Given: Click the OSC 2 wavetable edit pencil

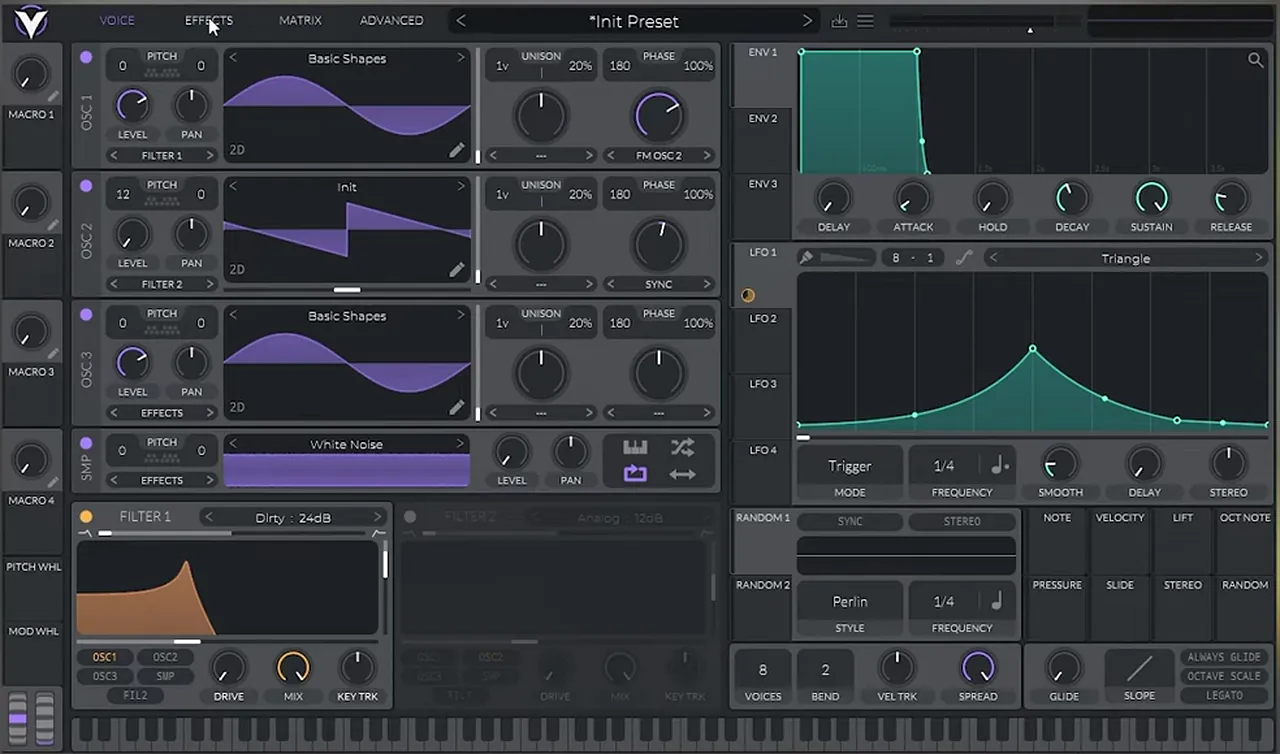Looking at the screenshot, I should (x=456, y=270).
